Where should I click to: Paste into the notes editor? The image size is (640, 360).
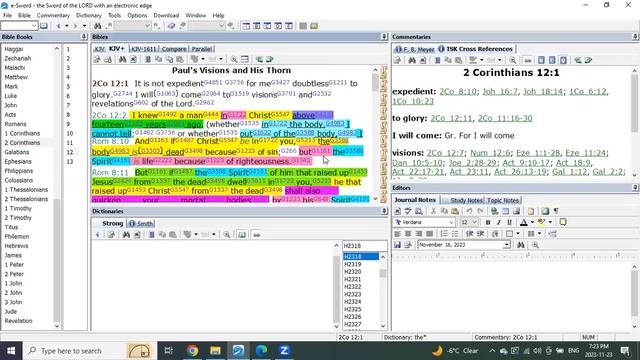[455, 211]
